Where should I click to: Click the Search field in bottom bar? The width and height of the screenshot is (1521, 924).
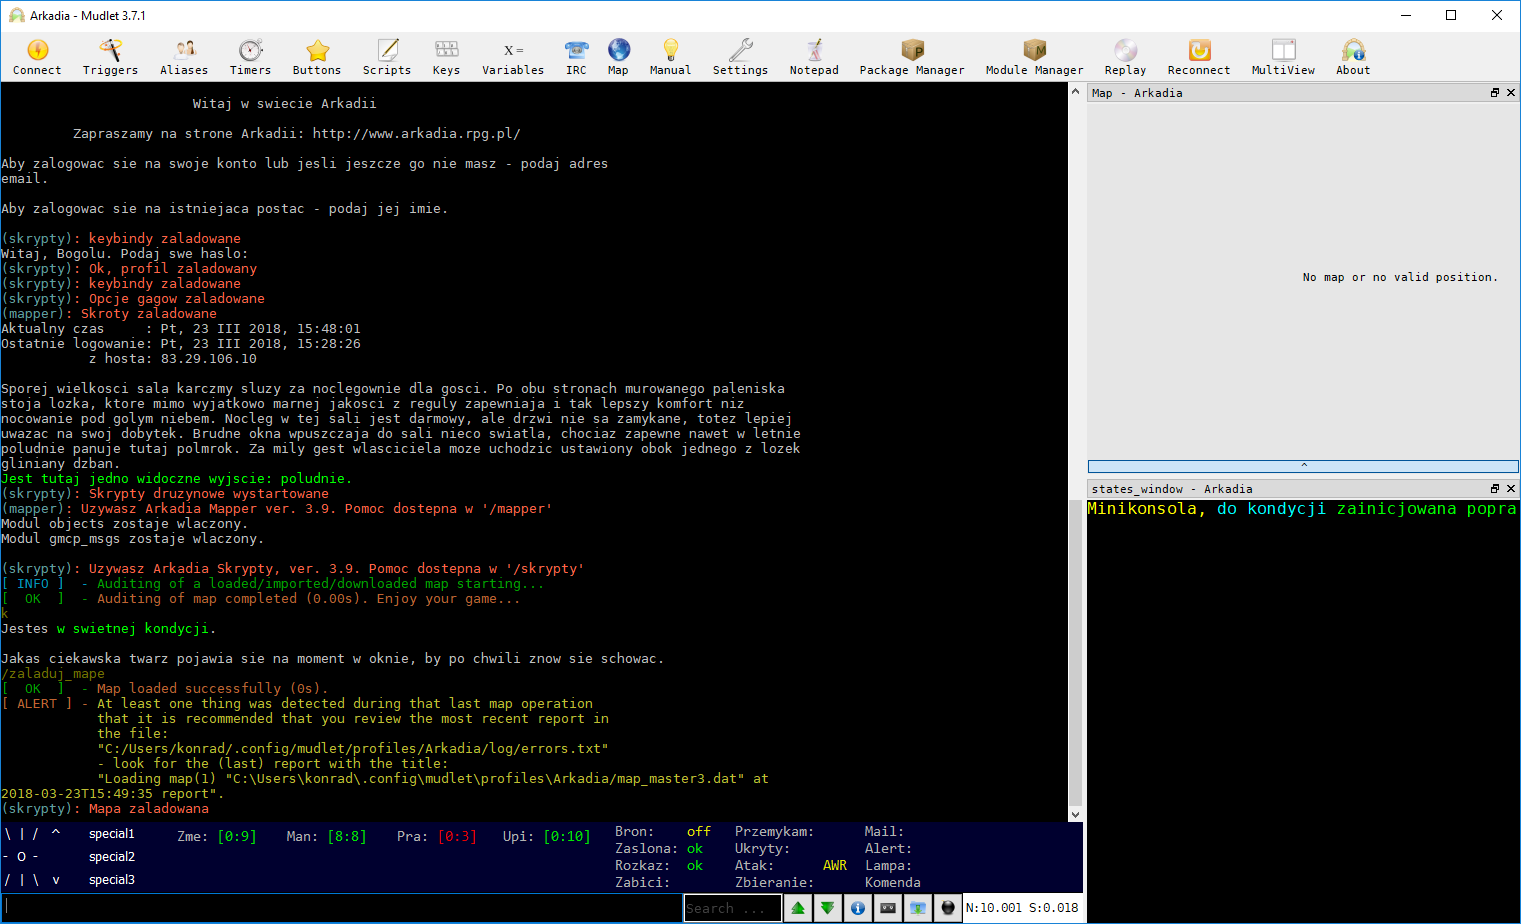733,908
